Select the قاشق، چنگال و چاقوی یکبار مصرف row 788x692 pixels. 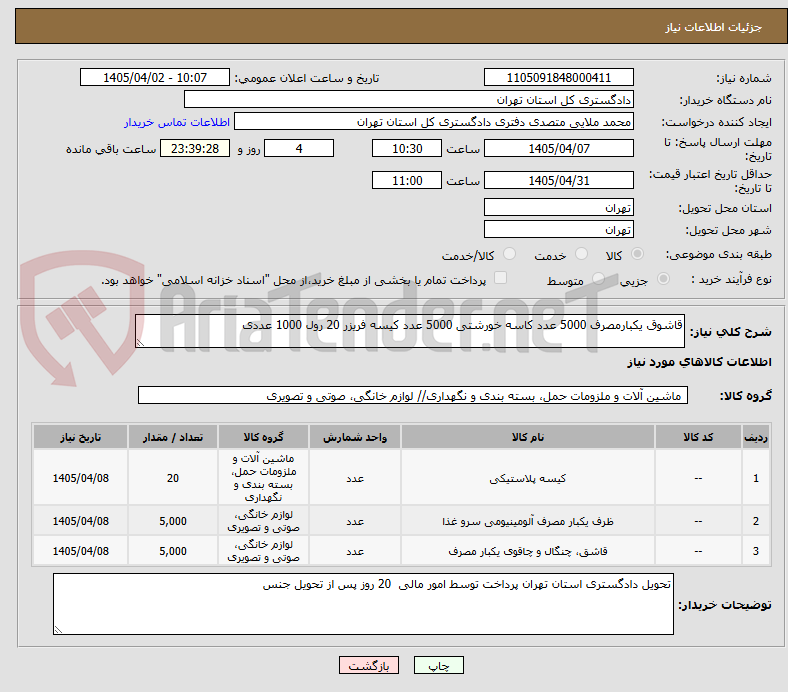pos(402,551)
